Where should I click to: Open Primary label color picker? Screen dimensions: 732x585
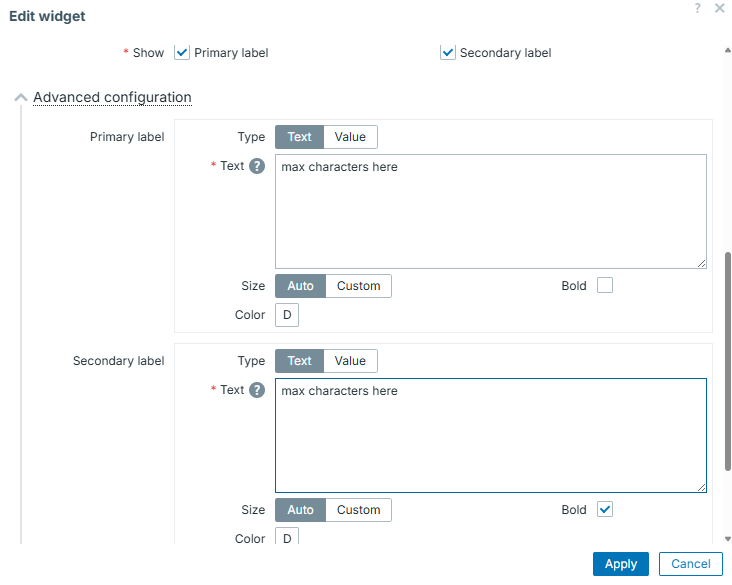(287, 316)
